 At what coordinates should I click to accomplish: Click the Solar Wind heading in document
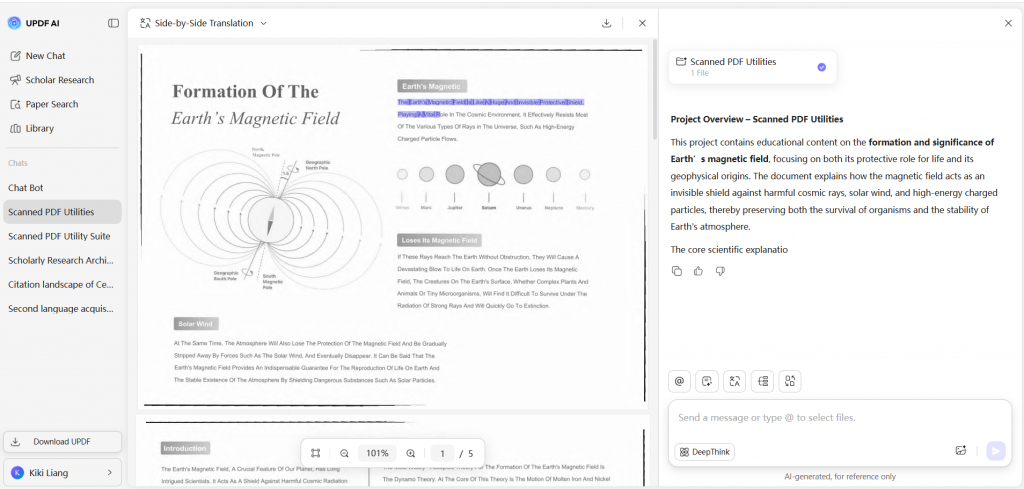(197, 324)
